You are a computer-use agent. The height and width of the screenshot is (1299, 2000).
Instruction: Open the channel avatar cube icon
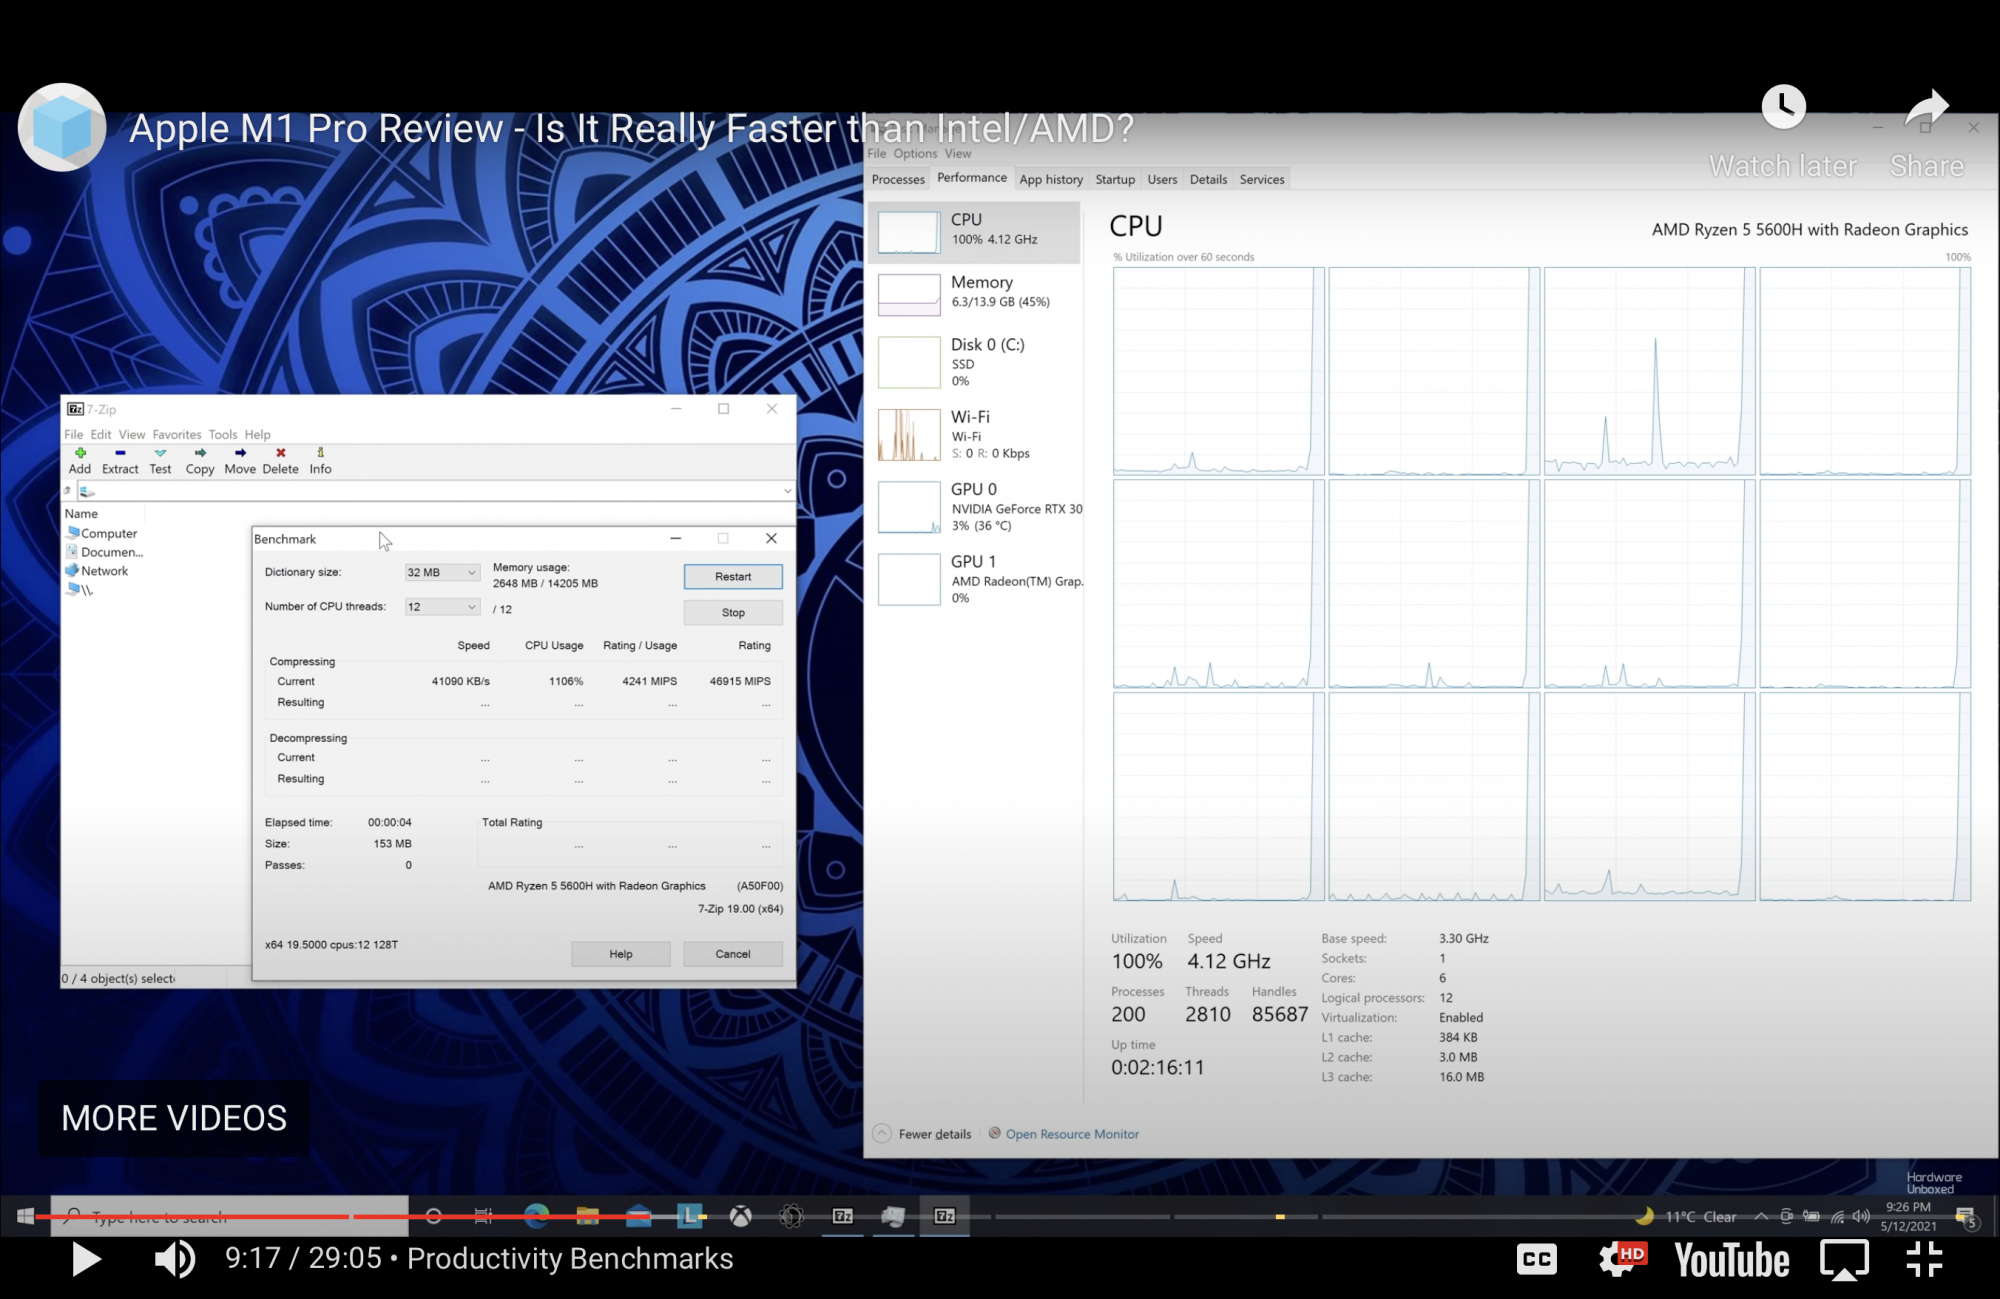click(x=62, y=127)
